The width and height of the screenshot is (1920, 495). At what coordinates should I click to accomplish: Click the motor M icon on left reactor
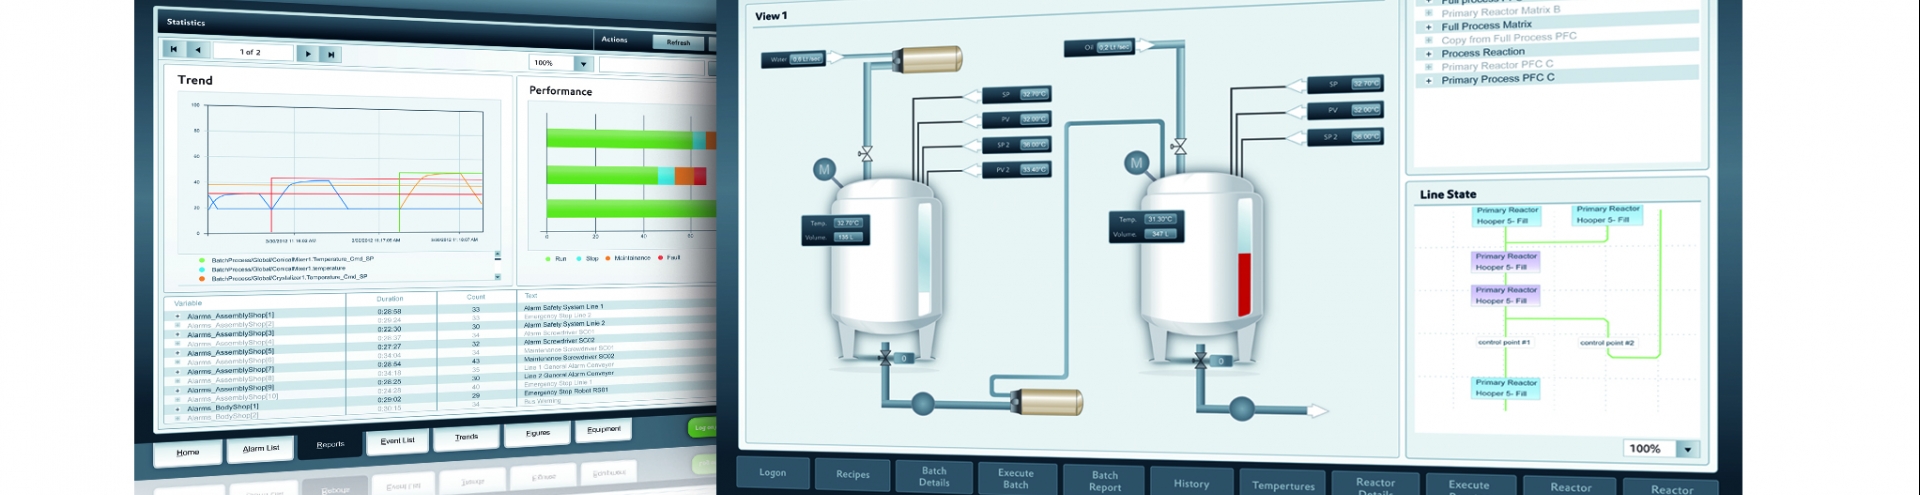point(824,170)
